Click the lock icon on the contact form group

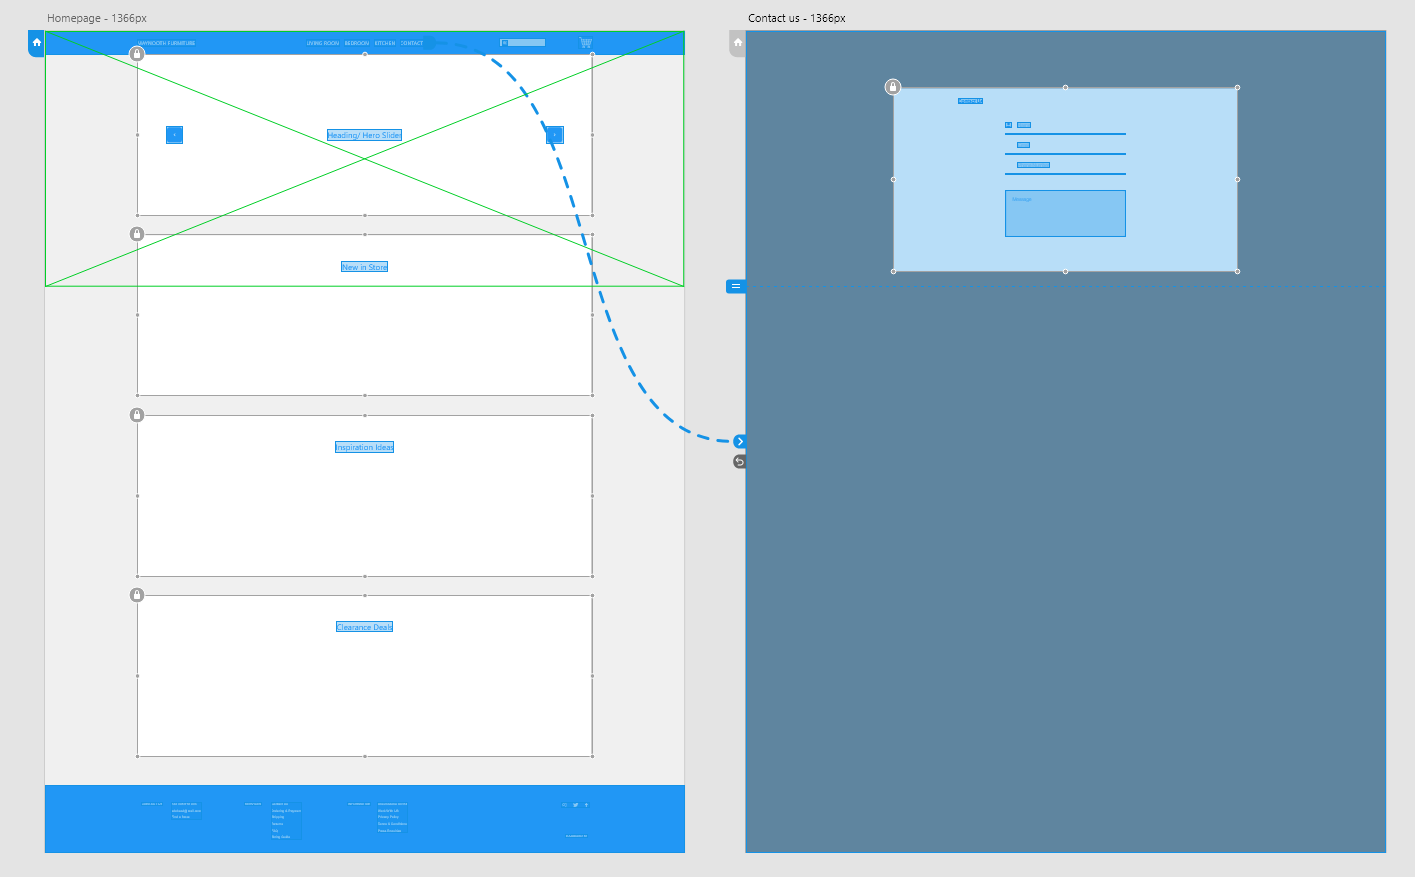click(893, 87)
